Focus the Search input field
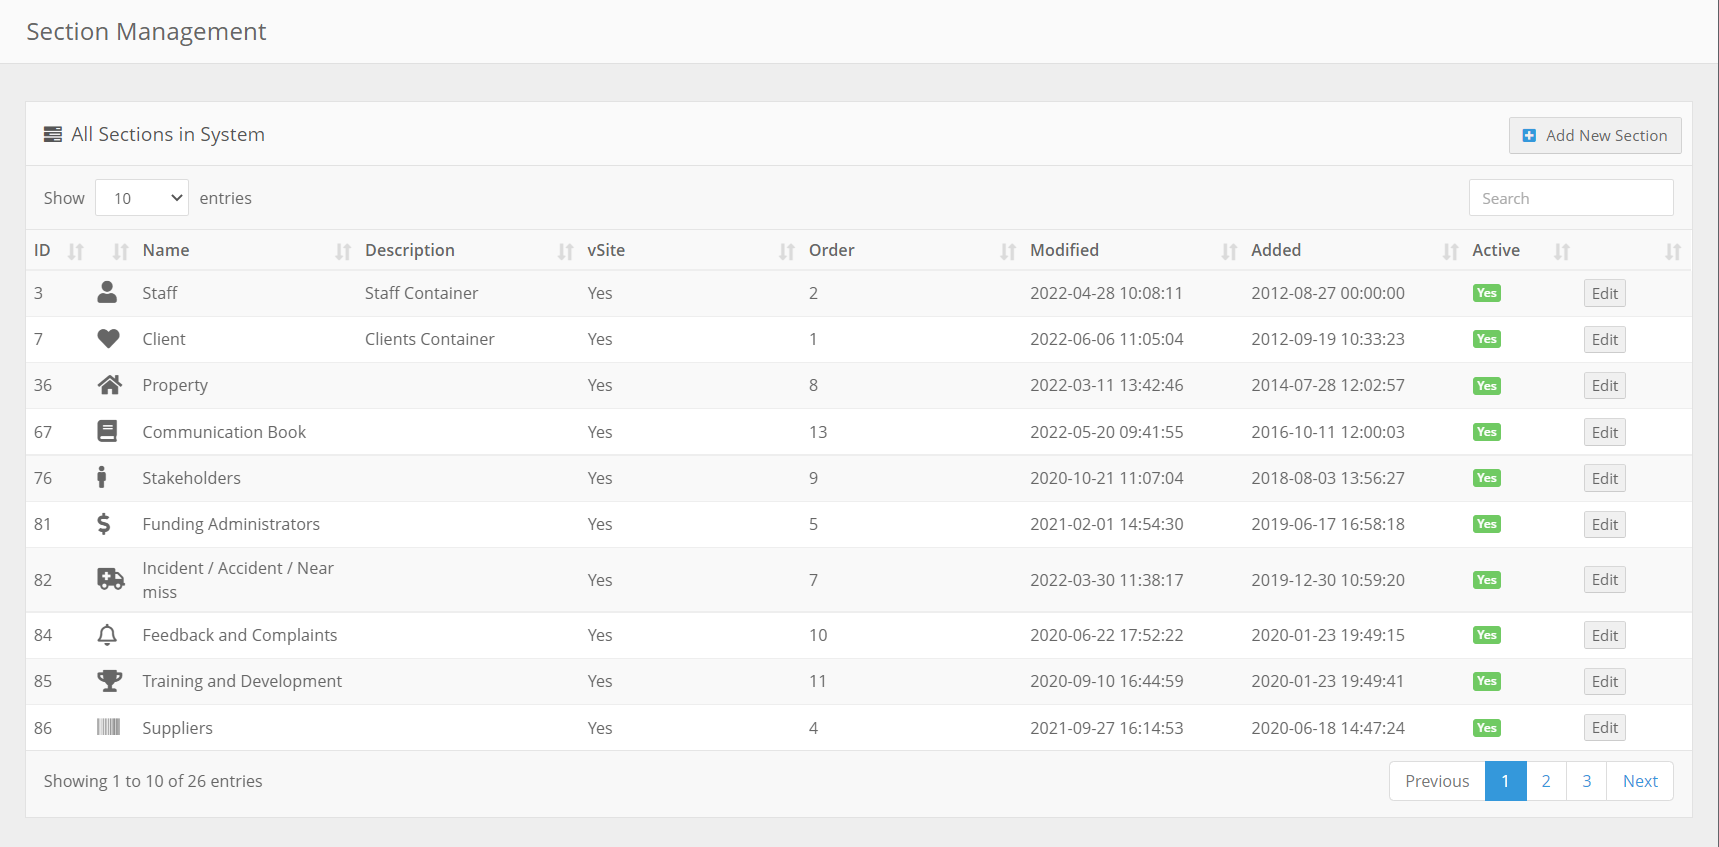Image resolution: width=1719 pixels, height=847 pixels. pyautogui.click(x=1571, y=198)
